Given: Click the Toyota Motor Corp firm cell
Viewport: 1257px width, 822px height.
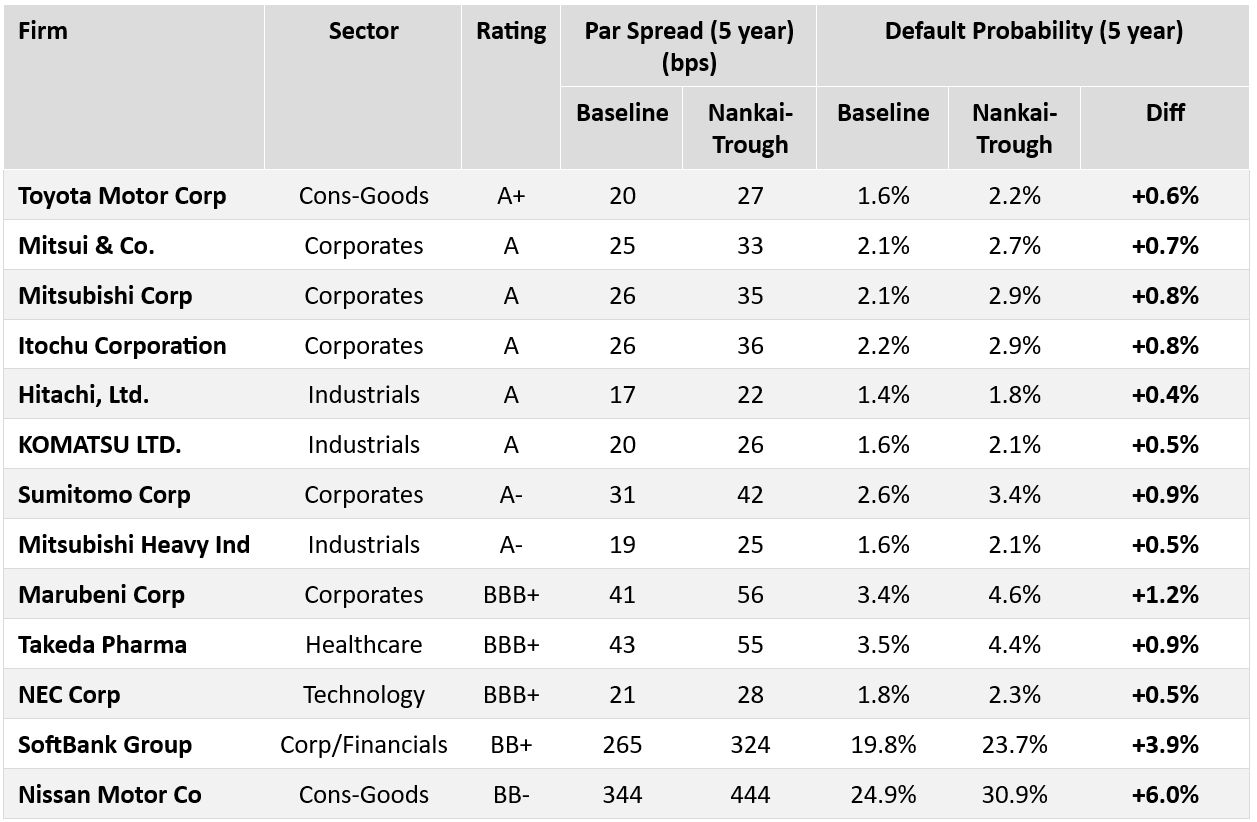Looking at the screenshot, I should 122,195.
